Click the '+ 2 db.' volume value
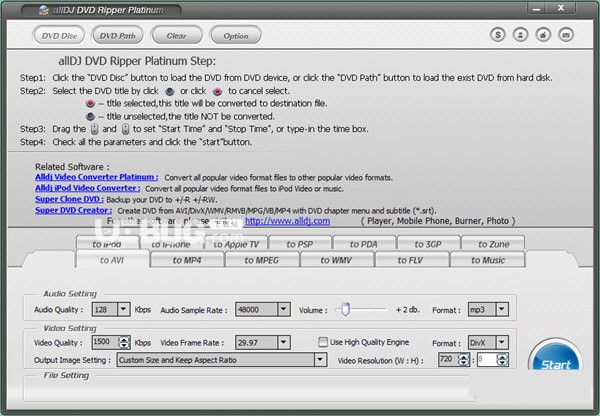 point(408,310)
